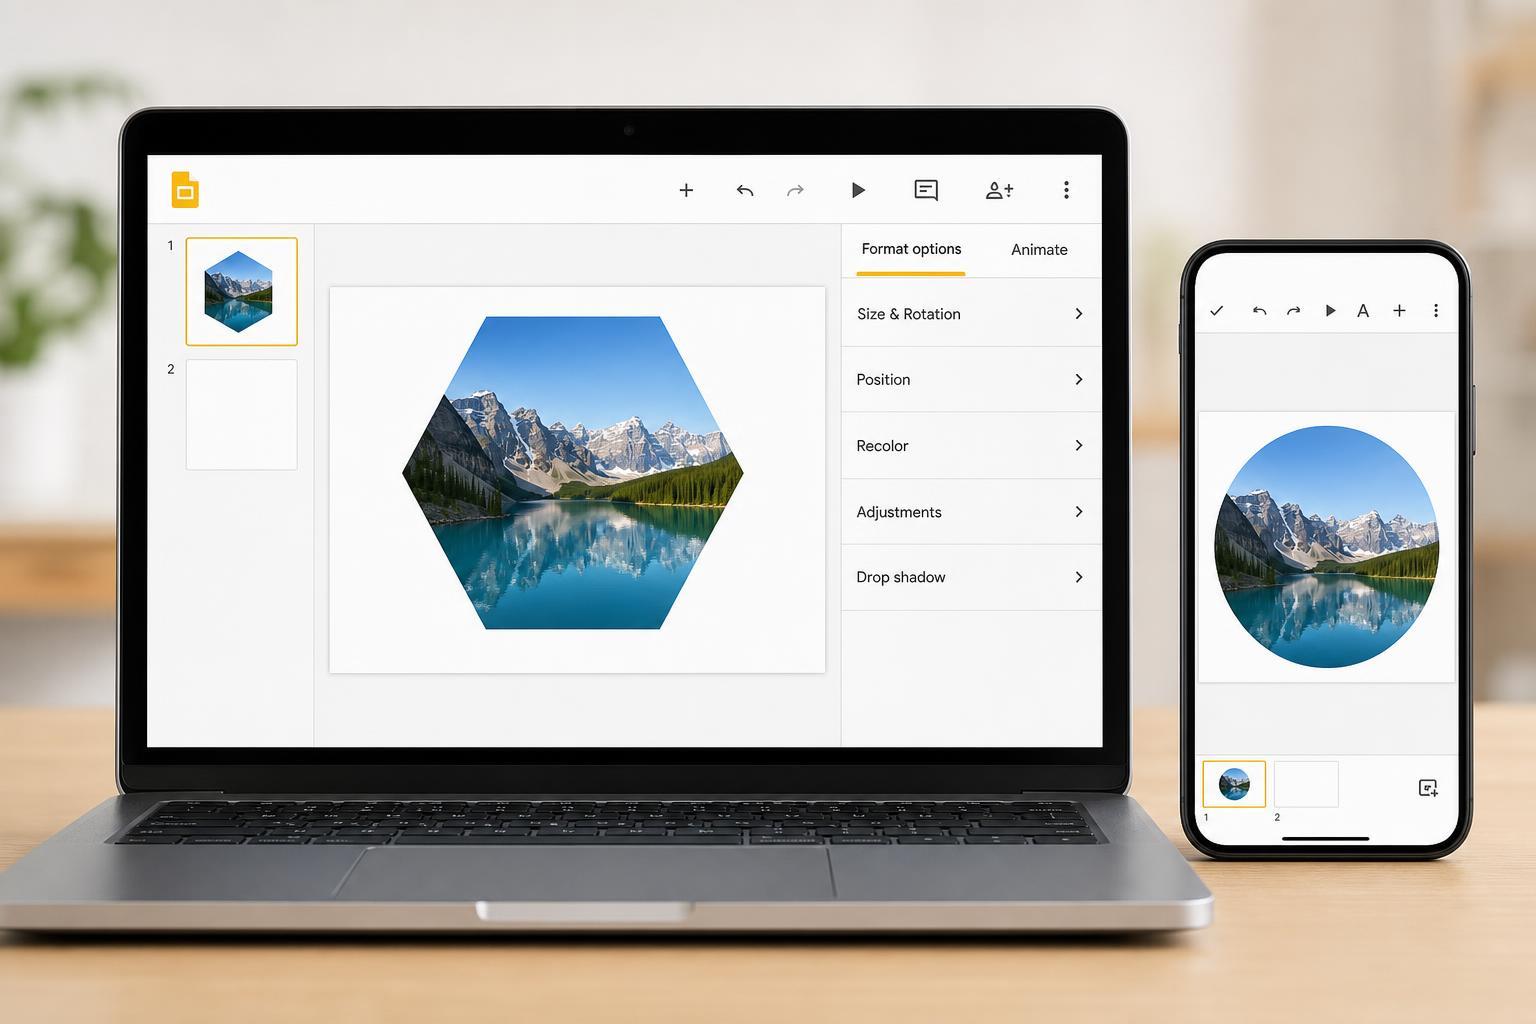This screenshot has height=1024, width=1536.
Task: Redo action in laptop toolbar
Action: coord(795,190)
